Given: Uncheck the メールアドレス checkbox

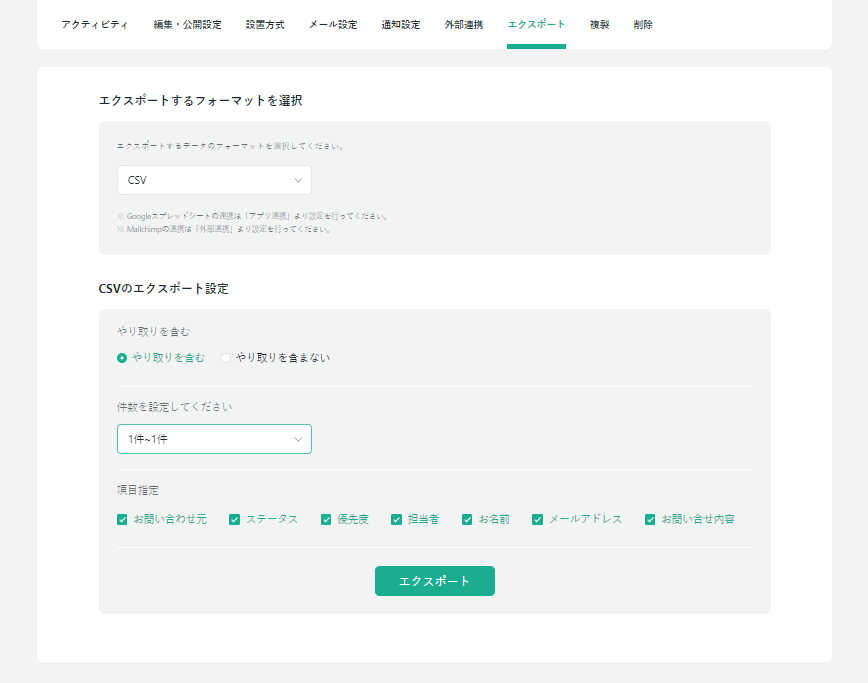Looking at the screenshot, I should click(x=538, y=519).
